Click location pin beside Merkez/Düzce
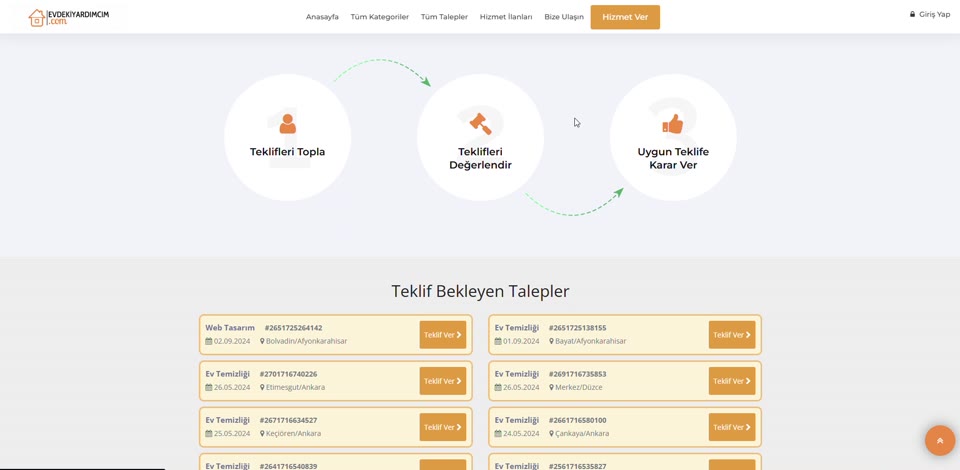960x470 pixels. coord(552,387)
